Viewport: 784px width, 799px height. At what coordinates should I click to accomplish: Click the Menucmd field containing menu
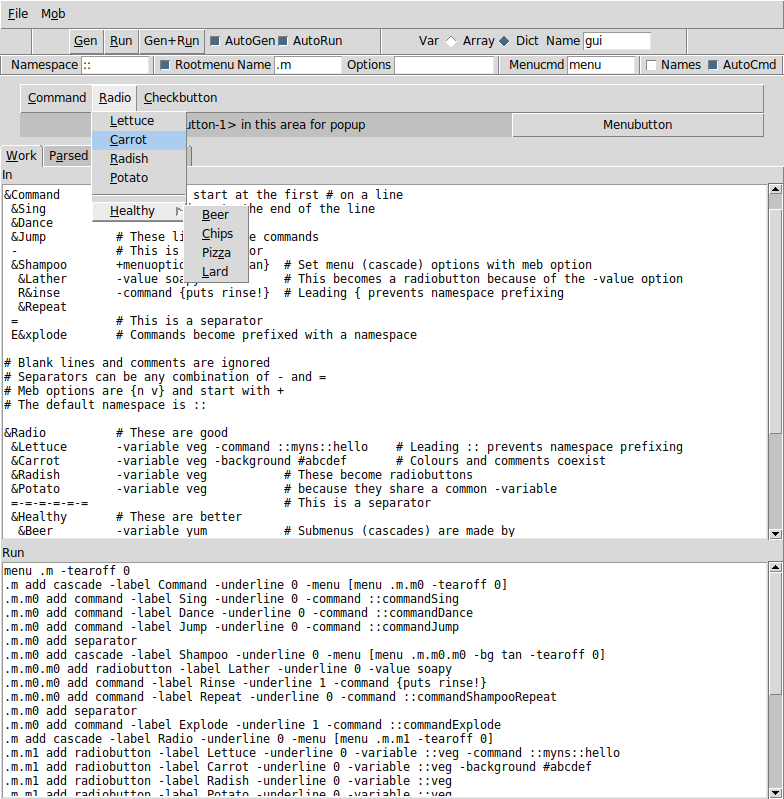pos(601,65)
